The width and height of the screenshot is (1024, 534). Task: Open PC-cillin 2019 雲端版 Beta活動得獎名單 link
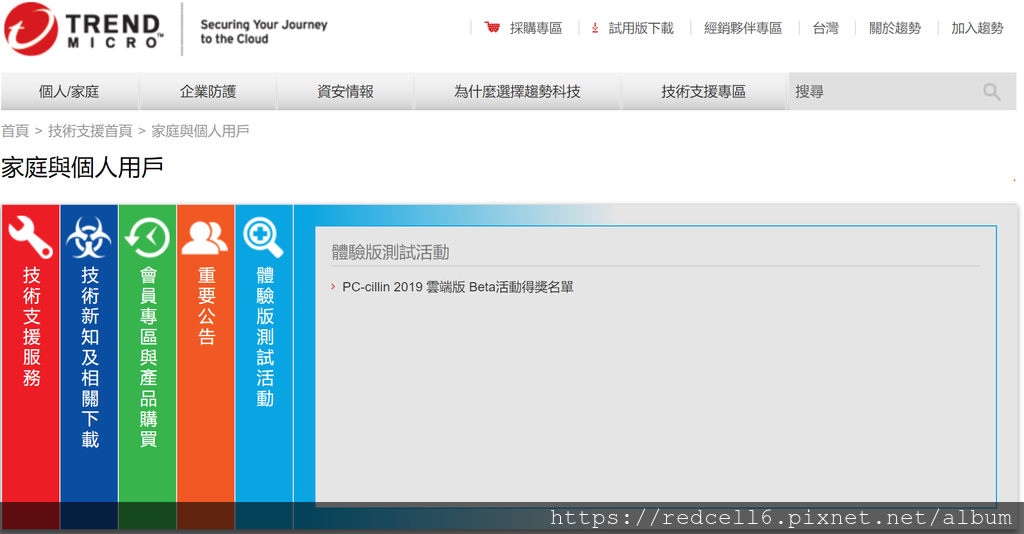tap(458, 287)
